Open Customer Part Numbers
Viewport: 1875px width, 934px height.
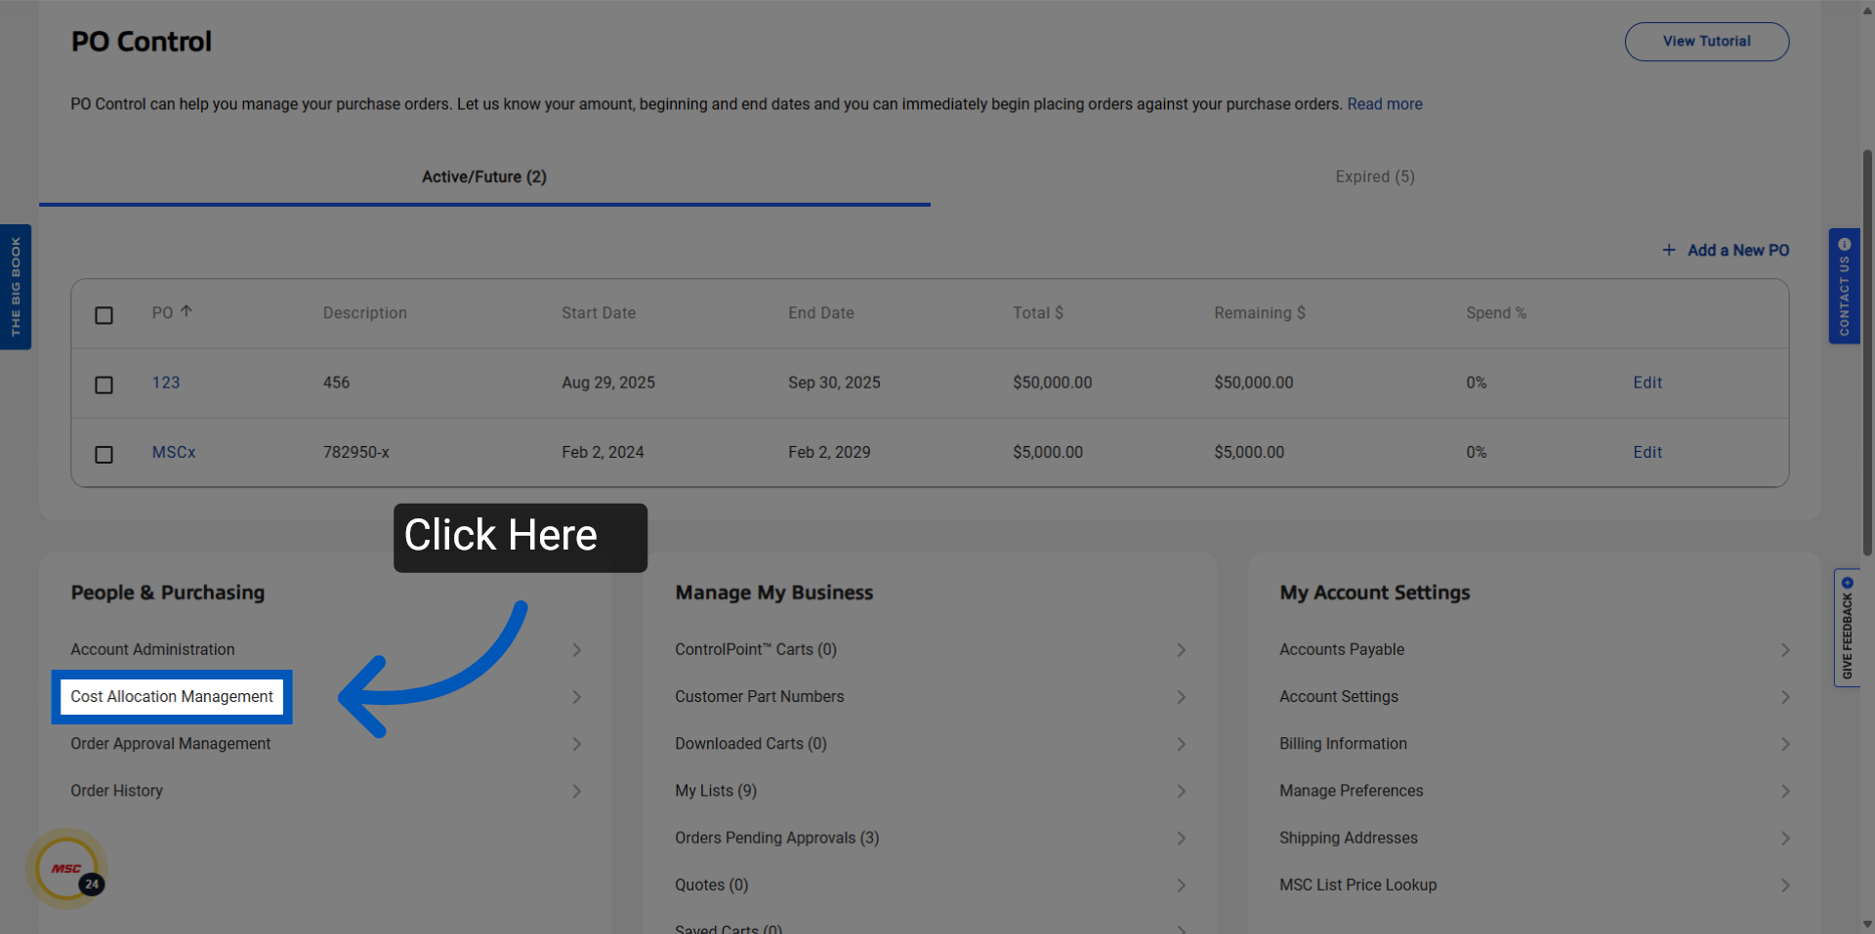[760, 697]
